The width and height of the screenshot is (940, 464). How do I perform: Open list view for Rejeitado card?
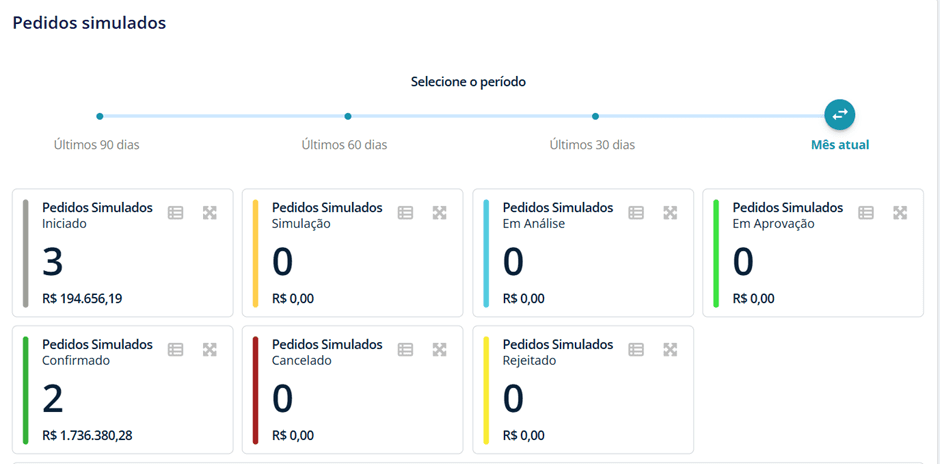click(636, 349)
